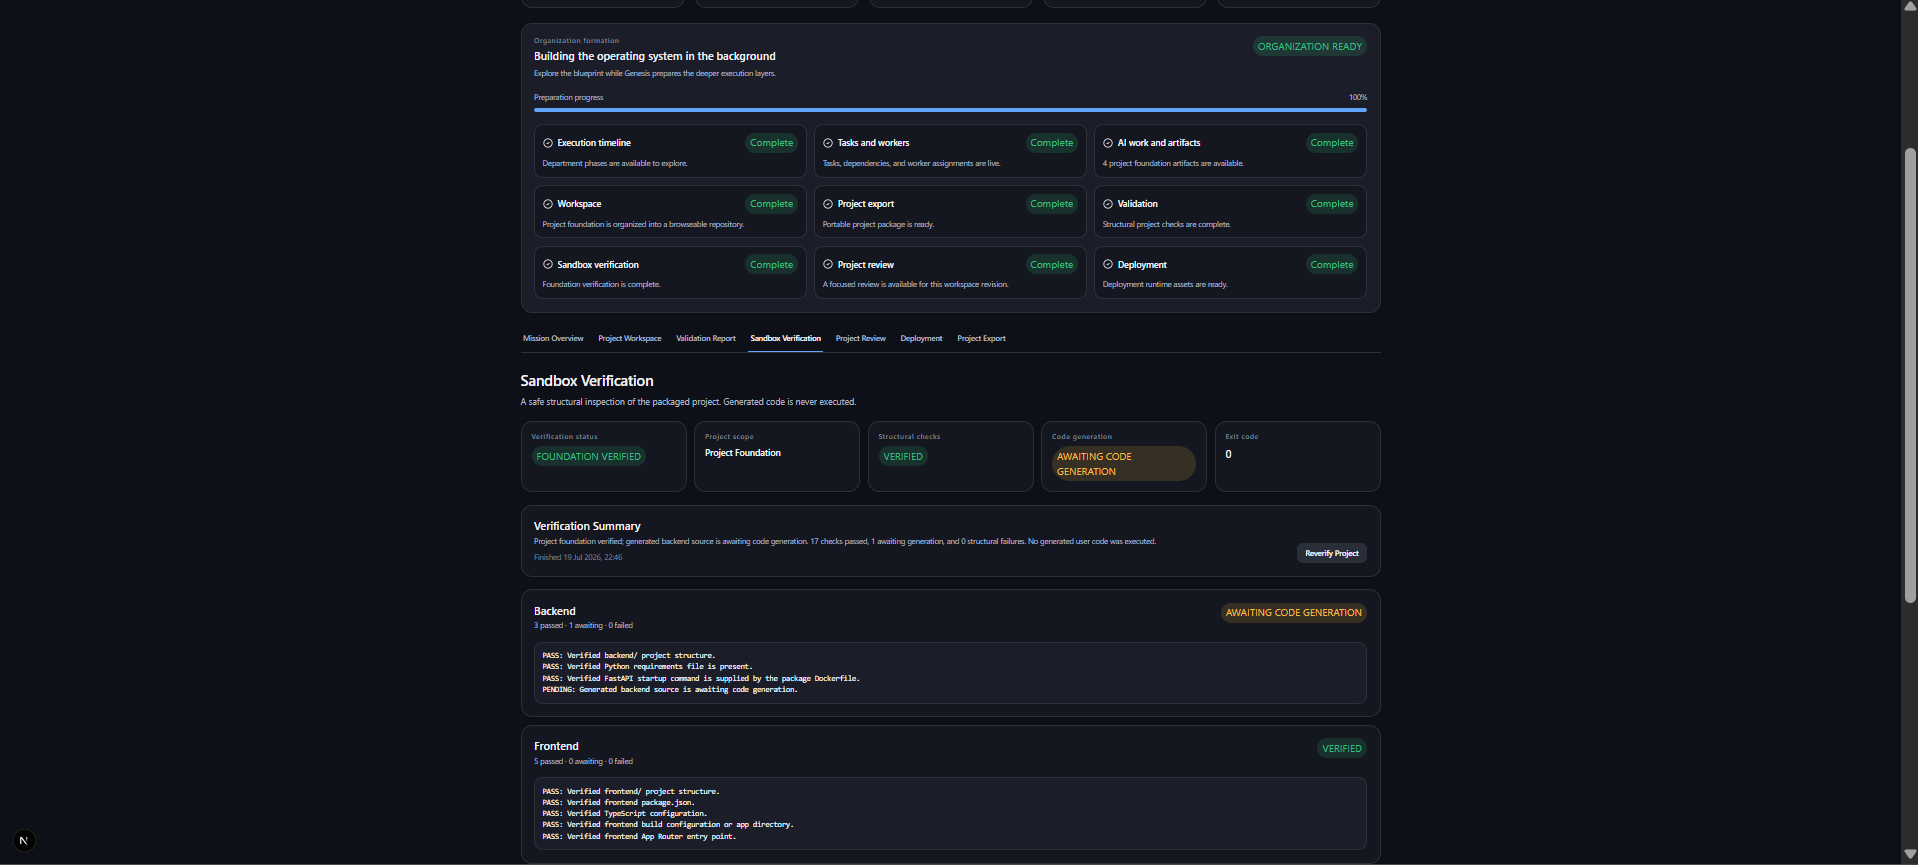
Task: Click the 100% progress percentage label
Action: tap(1358, 98)
